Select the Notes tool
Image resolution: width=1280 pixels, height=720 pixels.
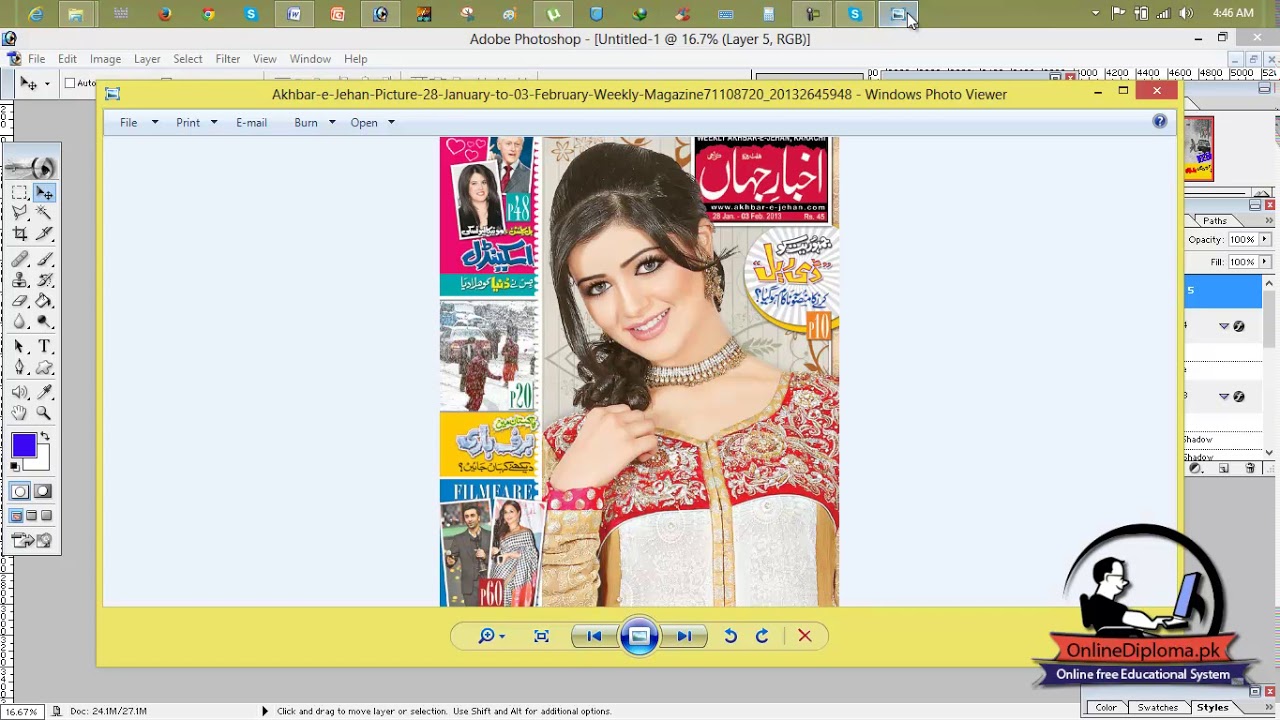(20, 392)
